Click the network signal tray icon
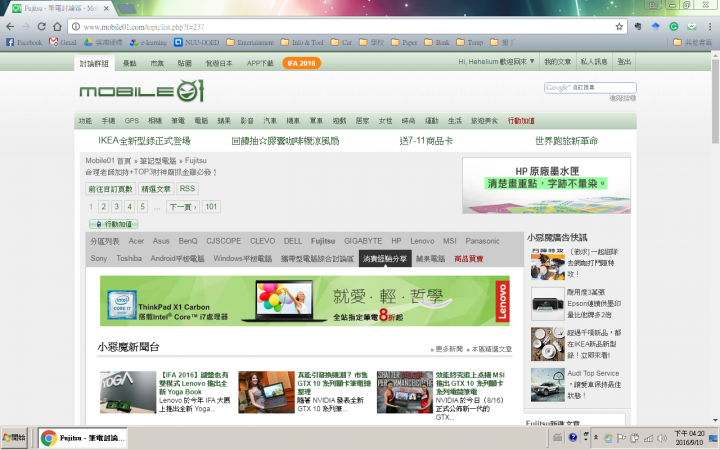This screenshot has width=720, height=450. point(648,438)
